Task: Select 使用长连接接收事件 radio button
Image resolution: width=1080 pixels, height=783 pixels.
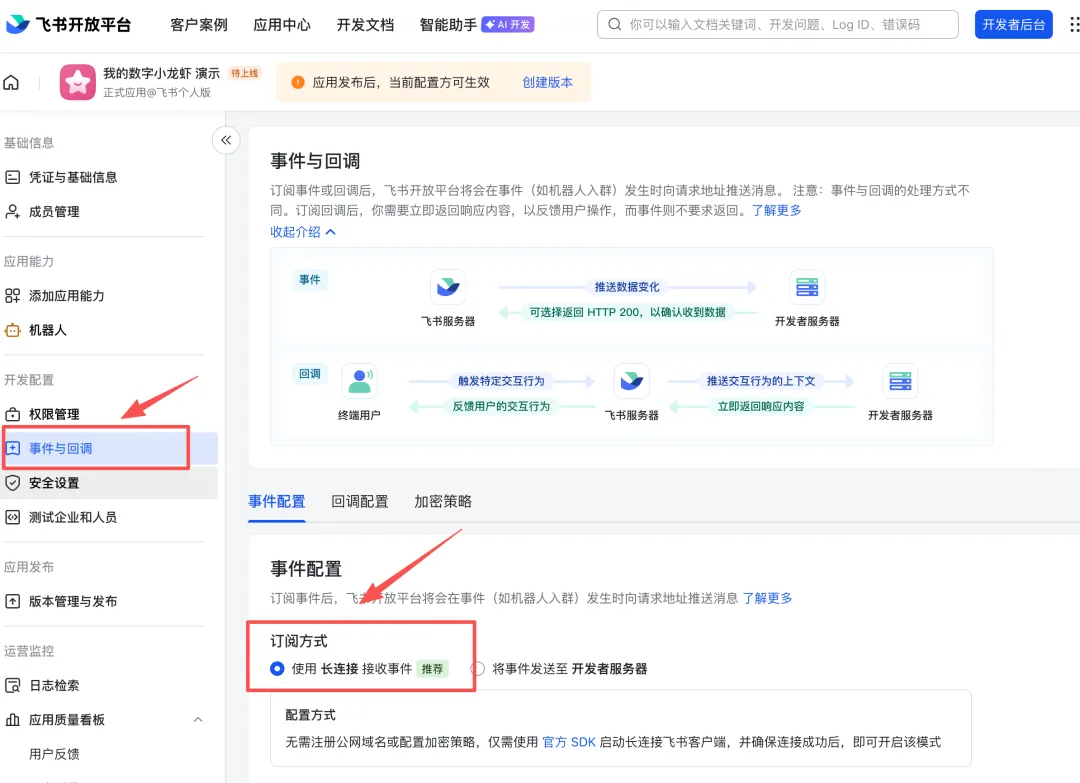Action: (277, 669)
